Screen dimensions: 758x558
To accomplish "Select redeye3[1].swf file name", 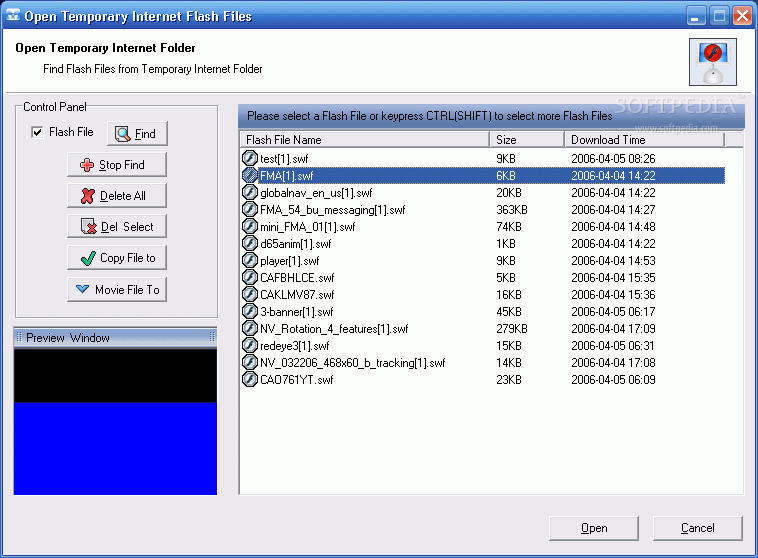I will click(294, 346).
